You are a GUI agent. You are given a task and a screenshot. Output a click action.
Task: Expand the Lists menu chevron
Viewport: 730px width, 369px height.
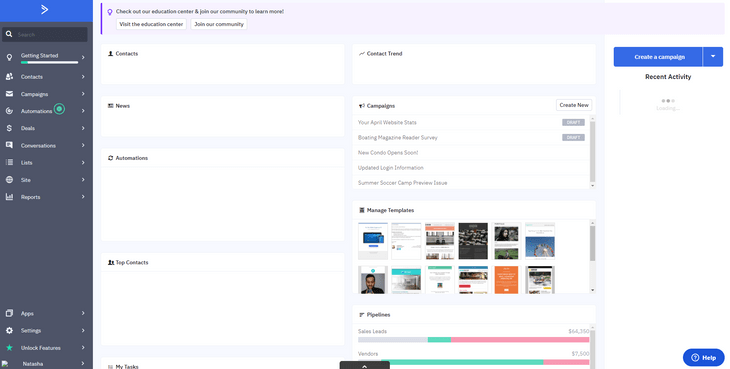pyautogui.click(x=83, y=162)
